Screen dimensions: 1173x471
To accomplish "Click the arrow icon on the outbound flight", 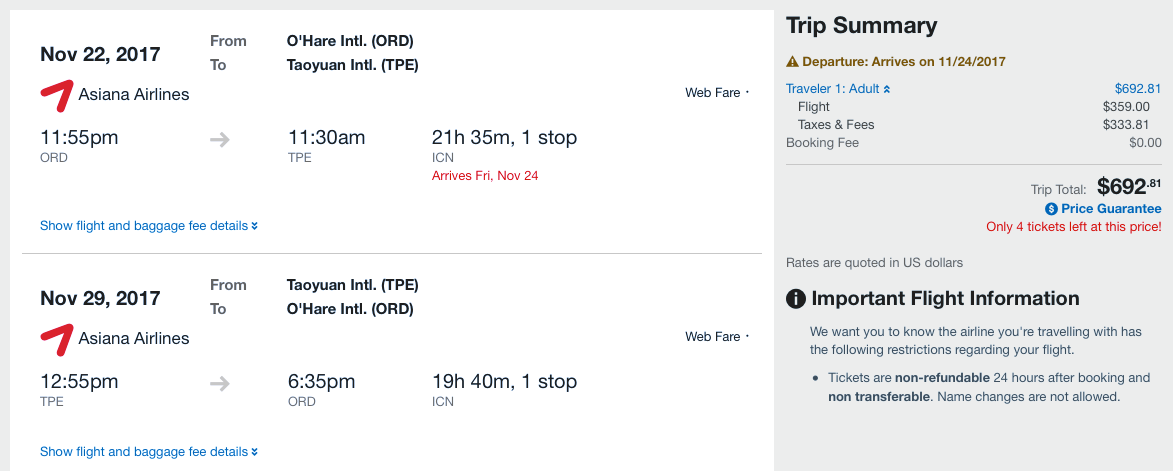I will pos(220,140).
